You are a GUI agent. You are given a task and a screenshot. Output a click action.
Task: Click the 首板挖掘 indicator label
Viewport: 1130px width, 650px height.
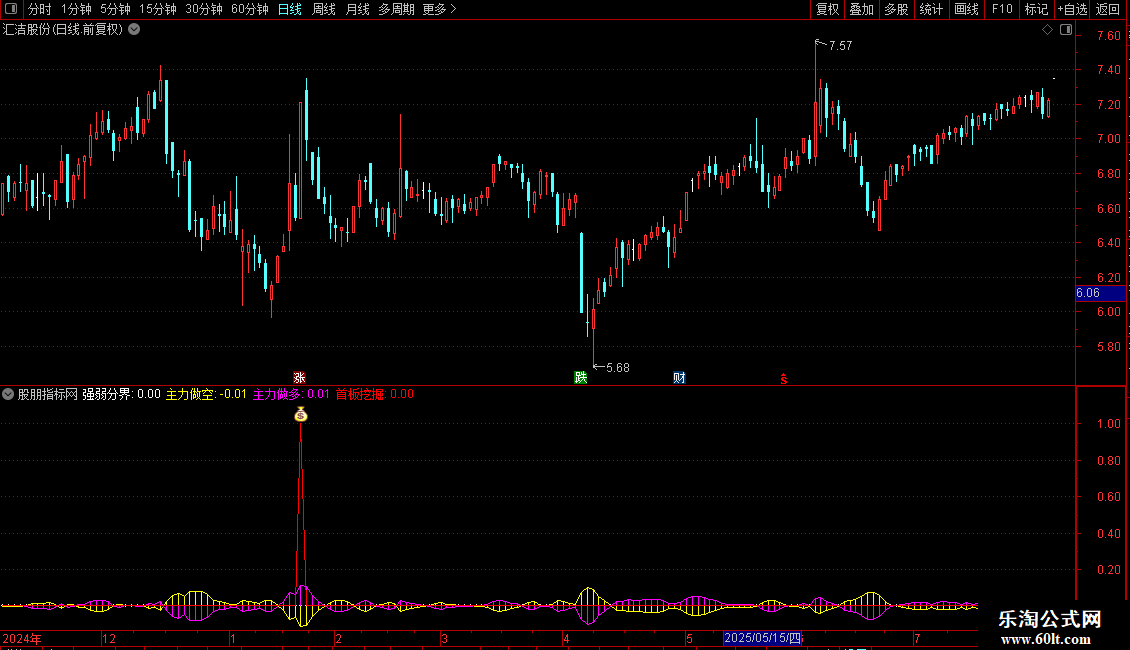375,394
